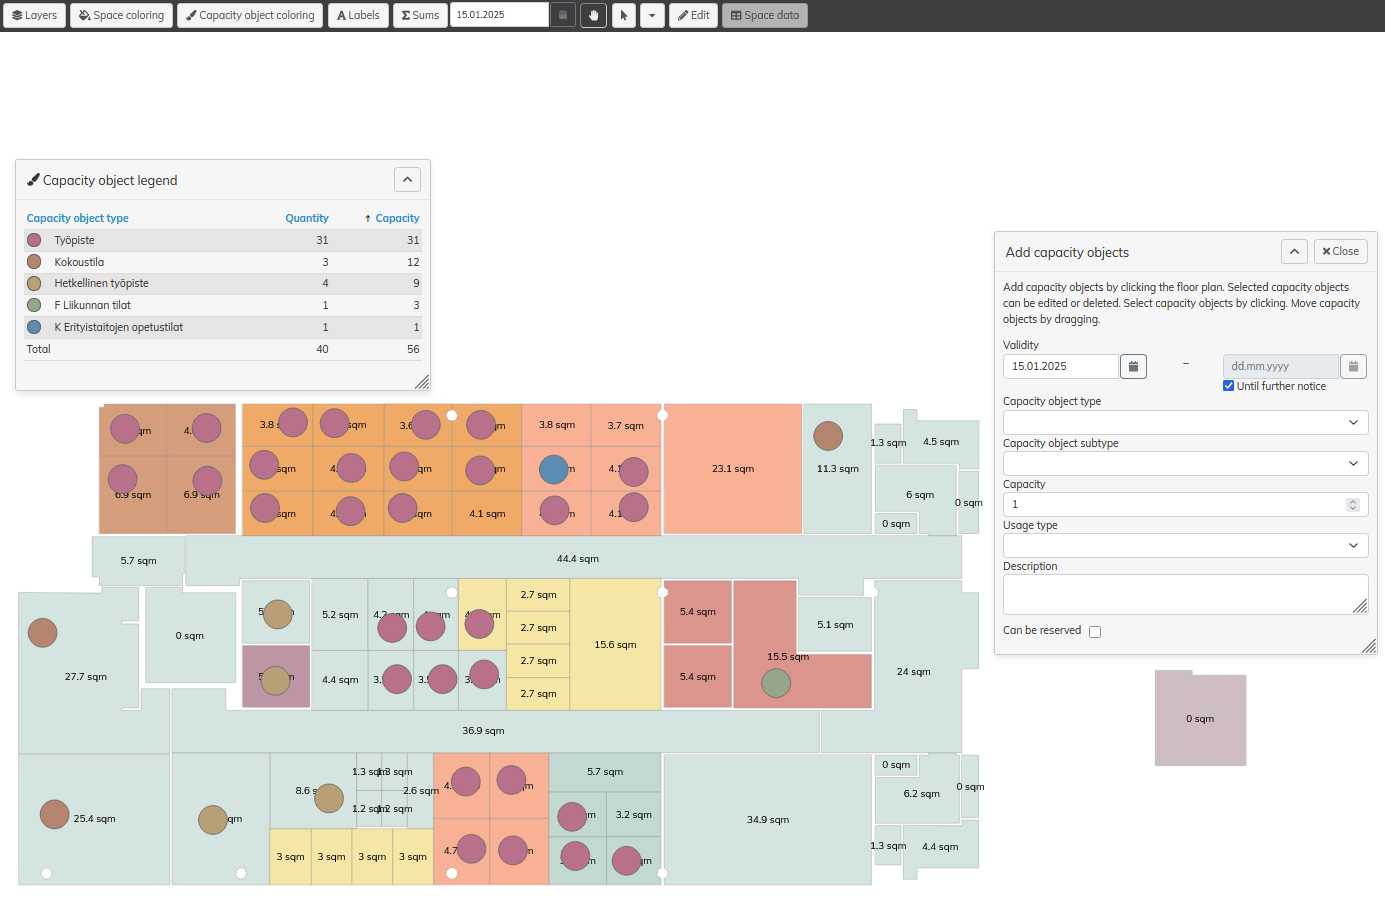Open validity start date calendar
Image resolution: width=1385 pixels, height=902 pixels.
click(1133, 367)
